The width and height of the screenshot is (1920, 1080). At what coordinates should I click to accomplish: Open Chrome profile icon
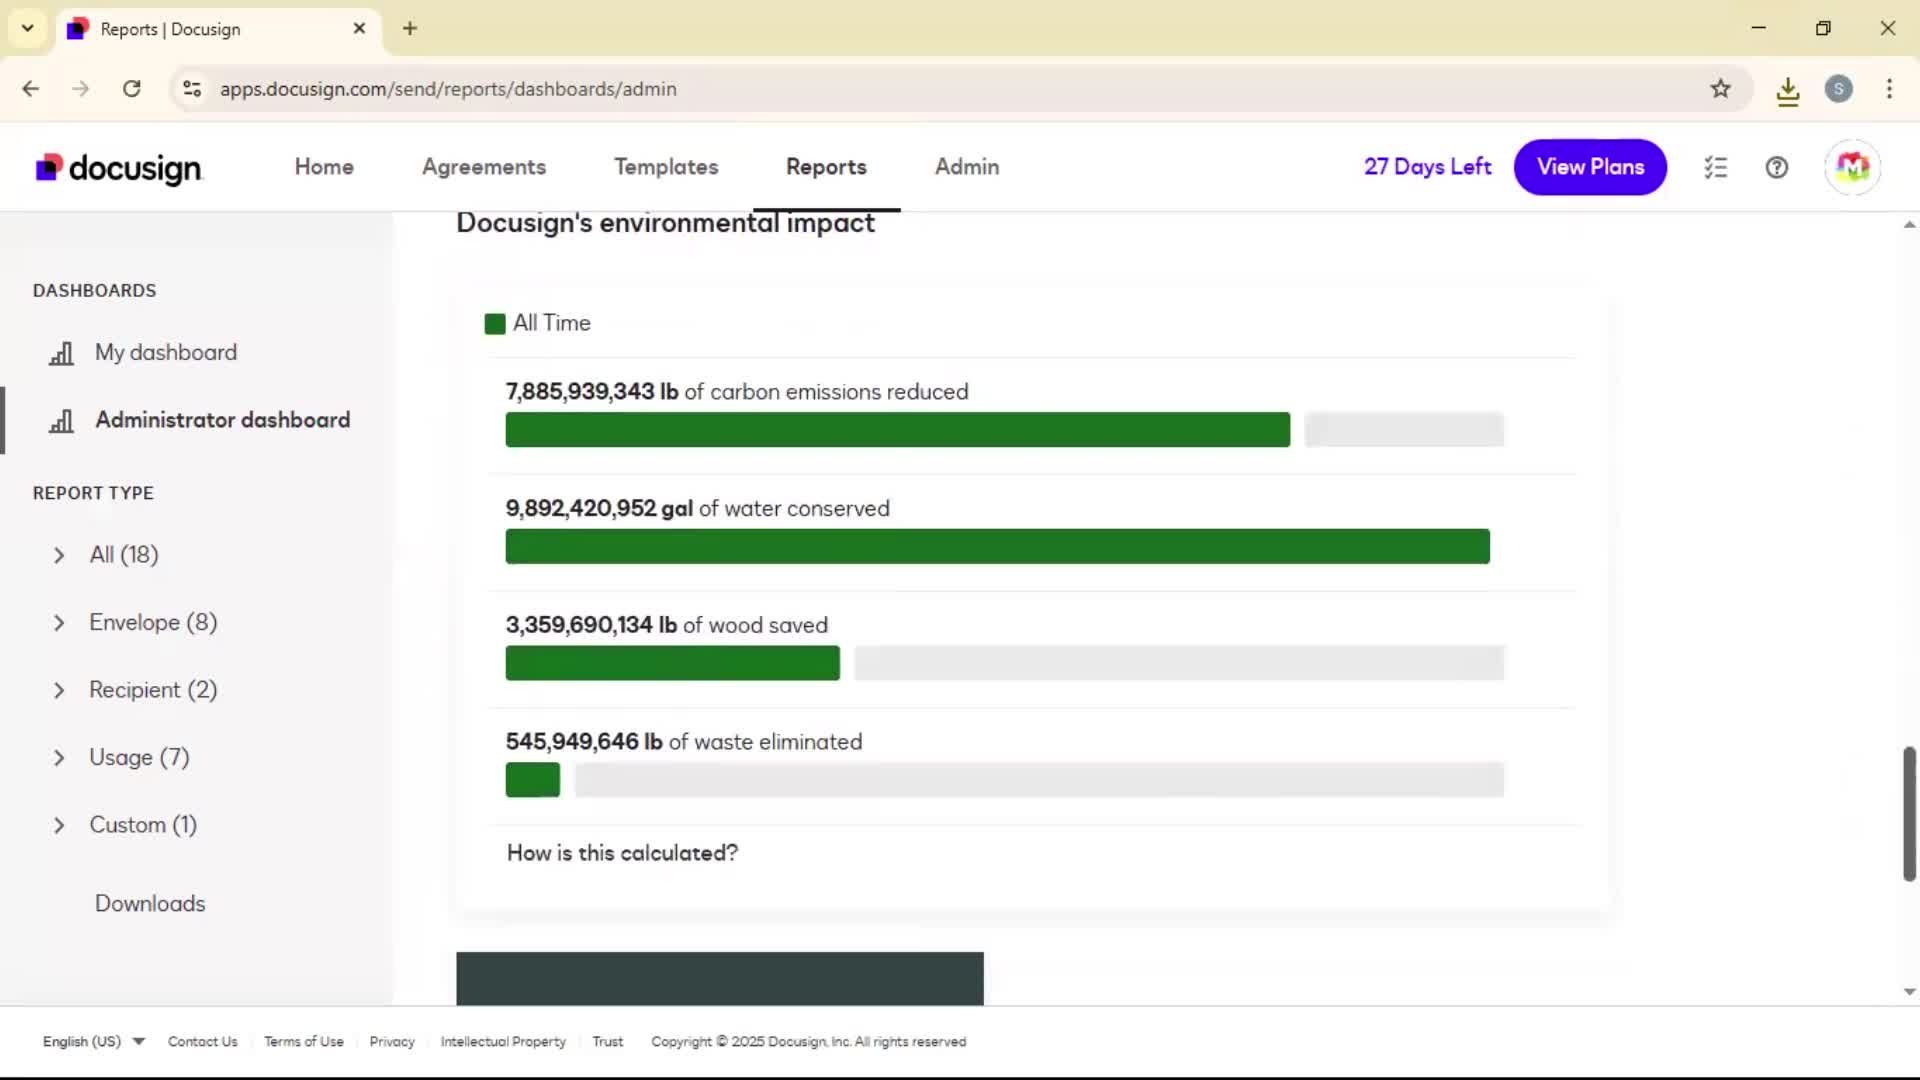[x=1838, y=89]
